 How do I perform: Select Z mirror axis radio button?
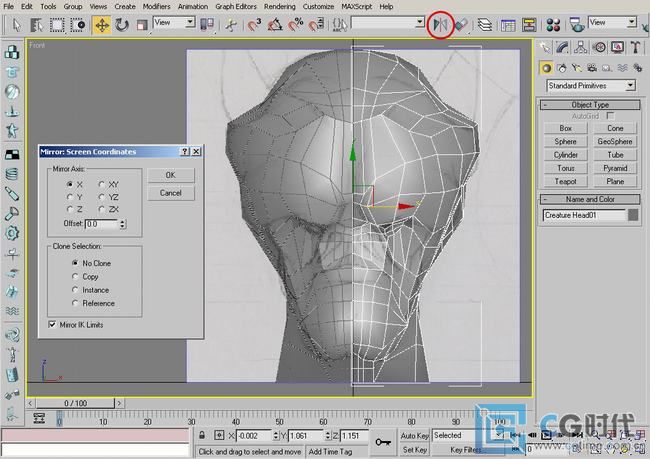click(x=70, y=209)
